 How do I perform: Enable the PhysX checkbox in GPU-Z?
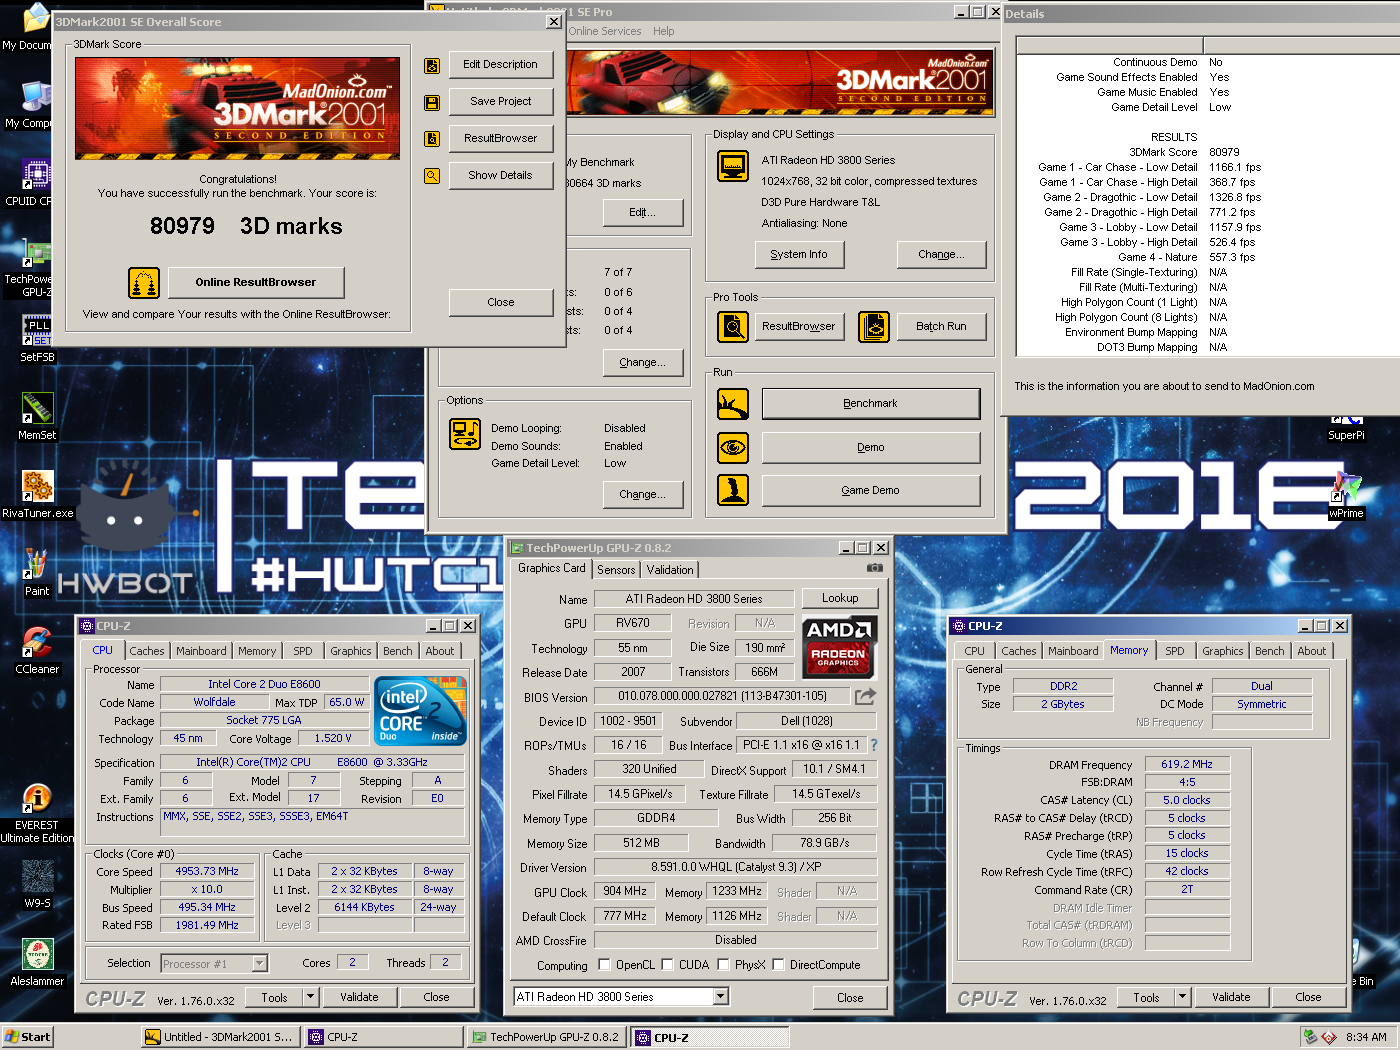pyautogui.click(x=723, y=965)
